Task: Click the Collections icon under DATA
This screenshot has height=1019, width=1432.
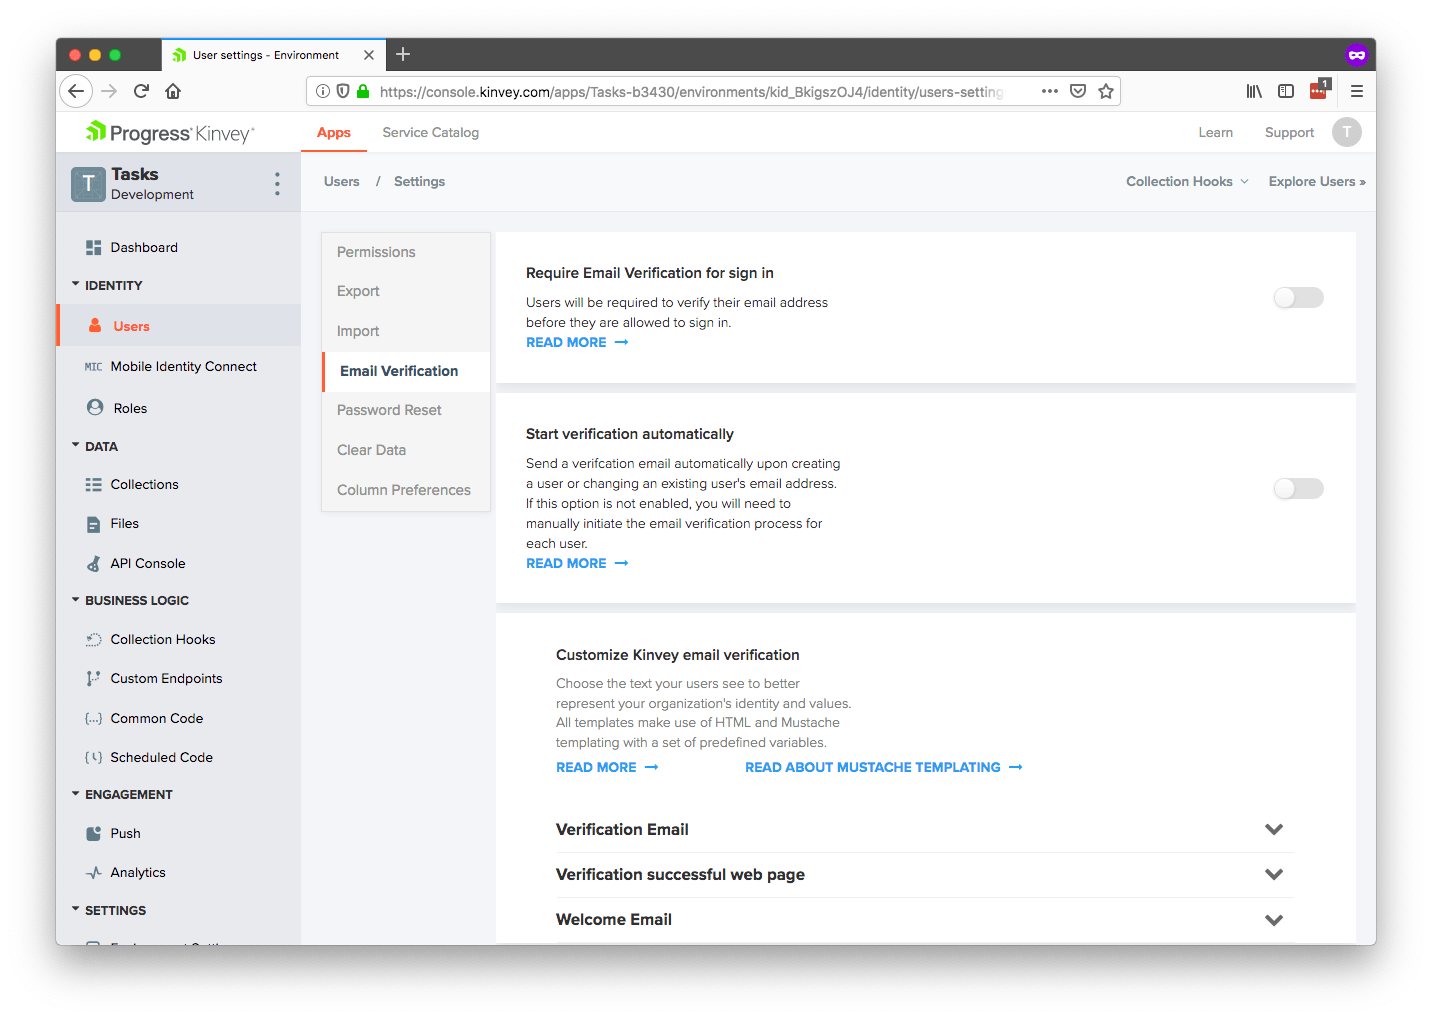Action: (93, 484)
